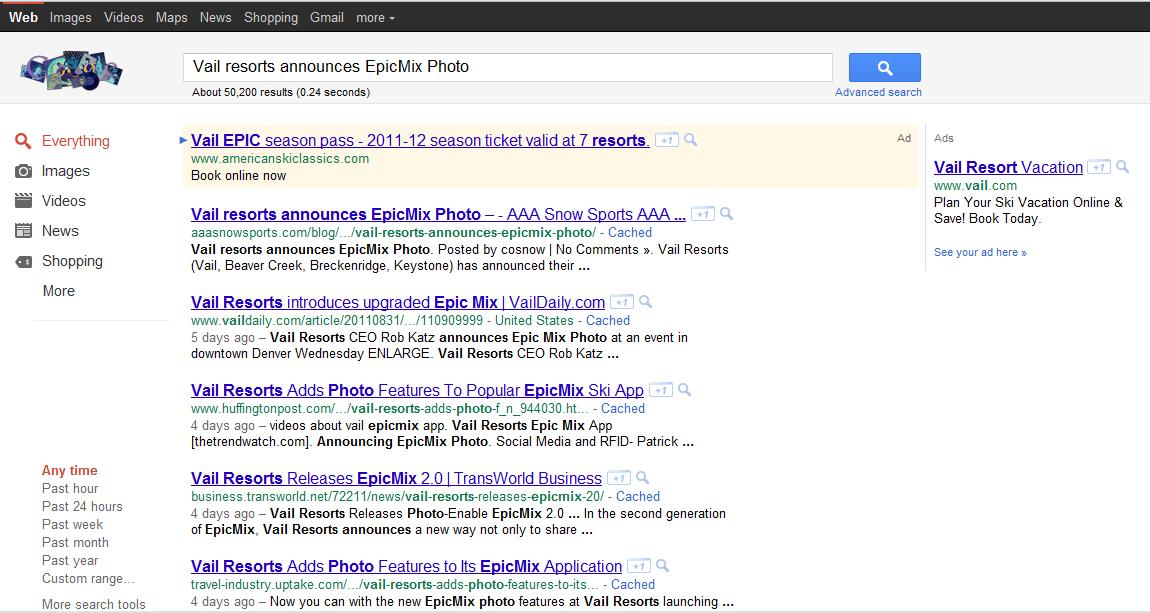Screen dimensions: 1150x613
Task: Open 'Vail EPIC season pass' ad link
Action: pyautogui.click(x=420, y=140)
